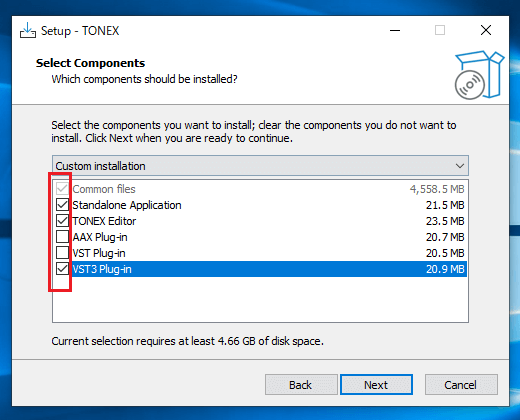The image size is (520, 420).
Task: Open the Custom installation dropdown
Action: coord(260,166)
